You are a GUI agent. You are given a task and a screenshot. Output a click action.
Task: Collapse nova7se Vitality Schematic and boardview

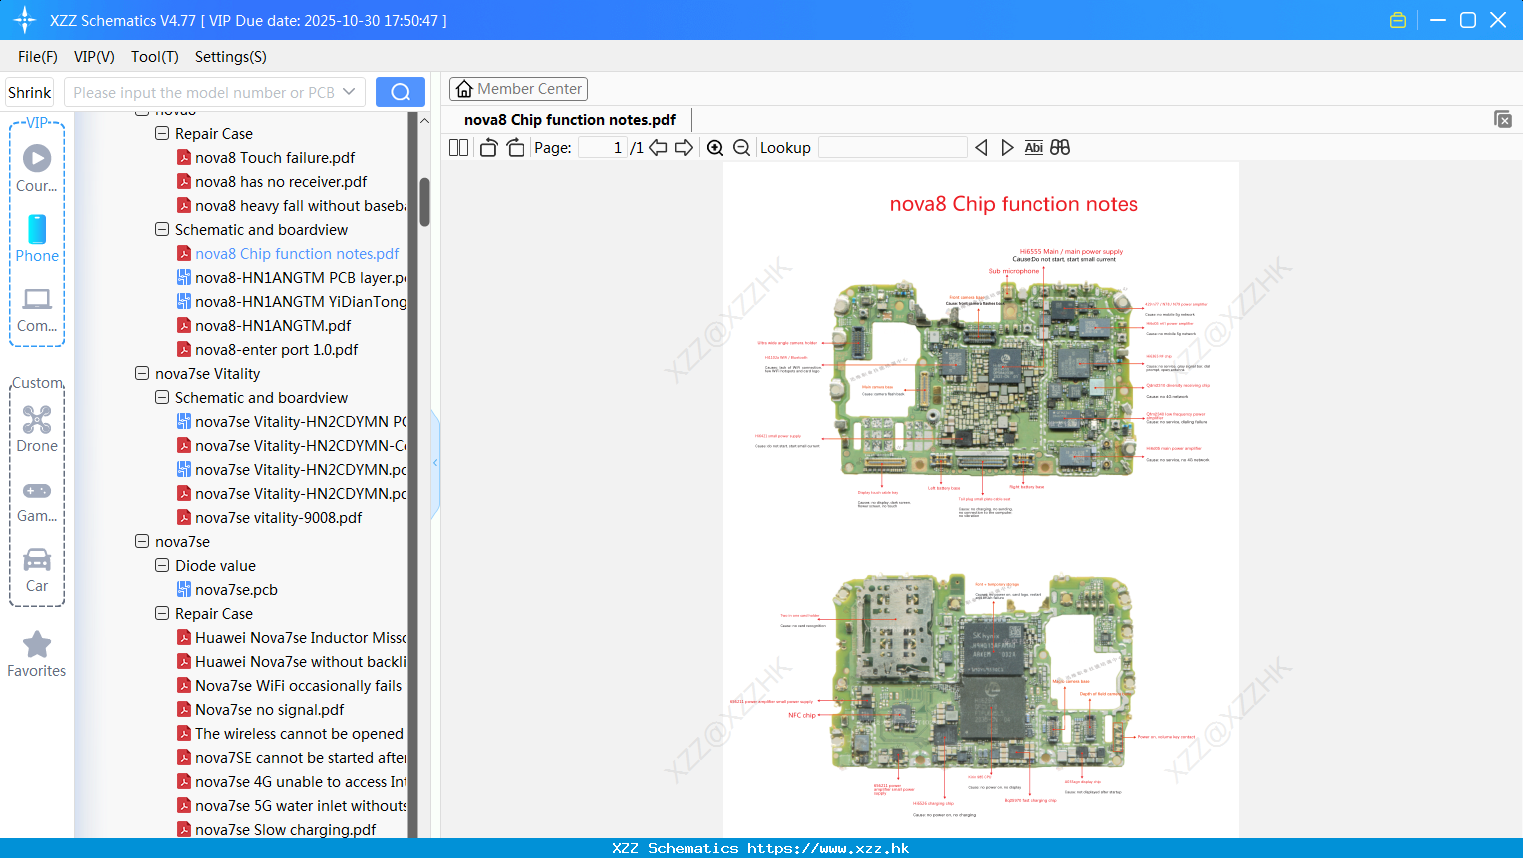[x=162, y=397]
